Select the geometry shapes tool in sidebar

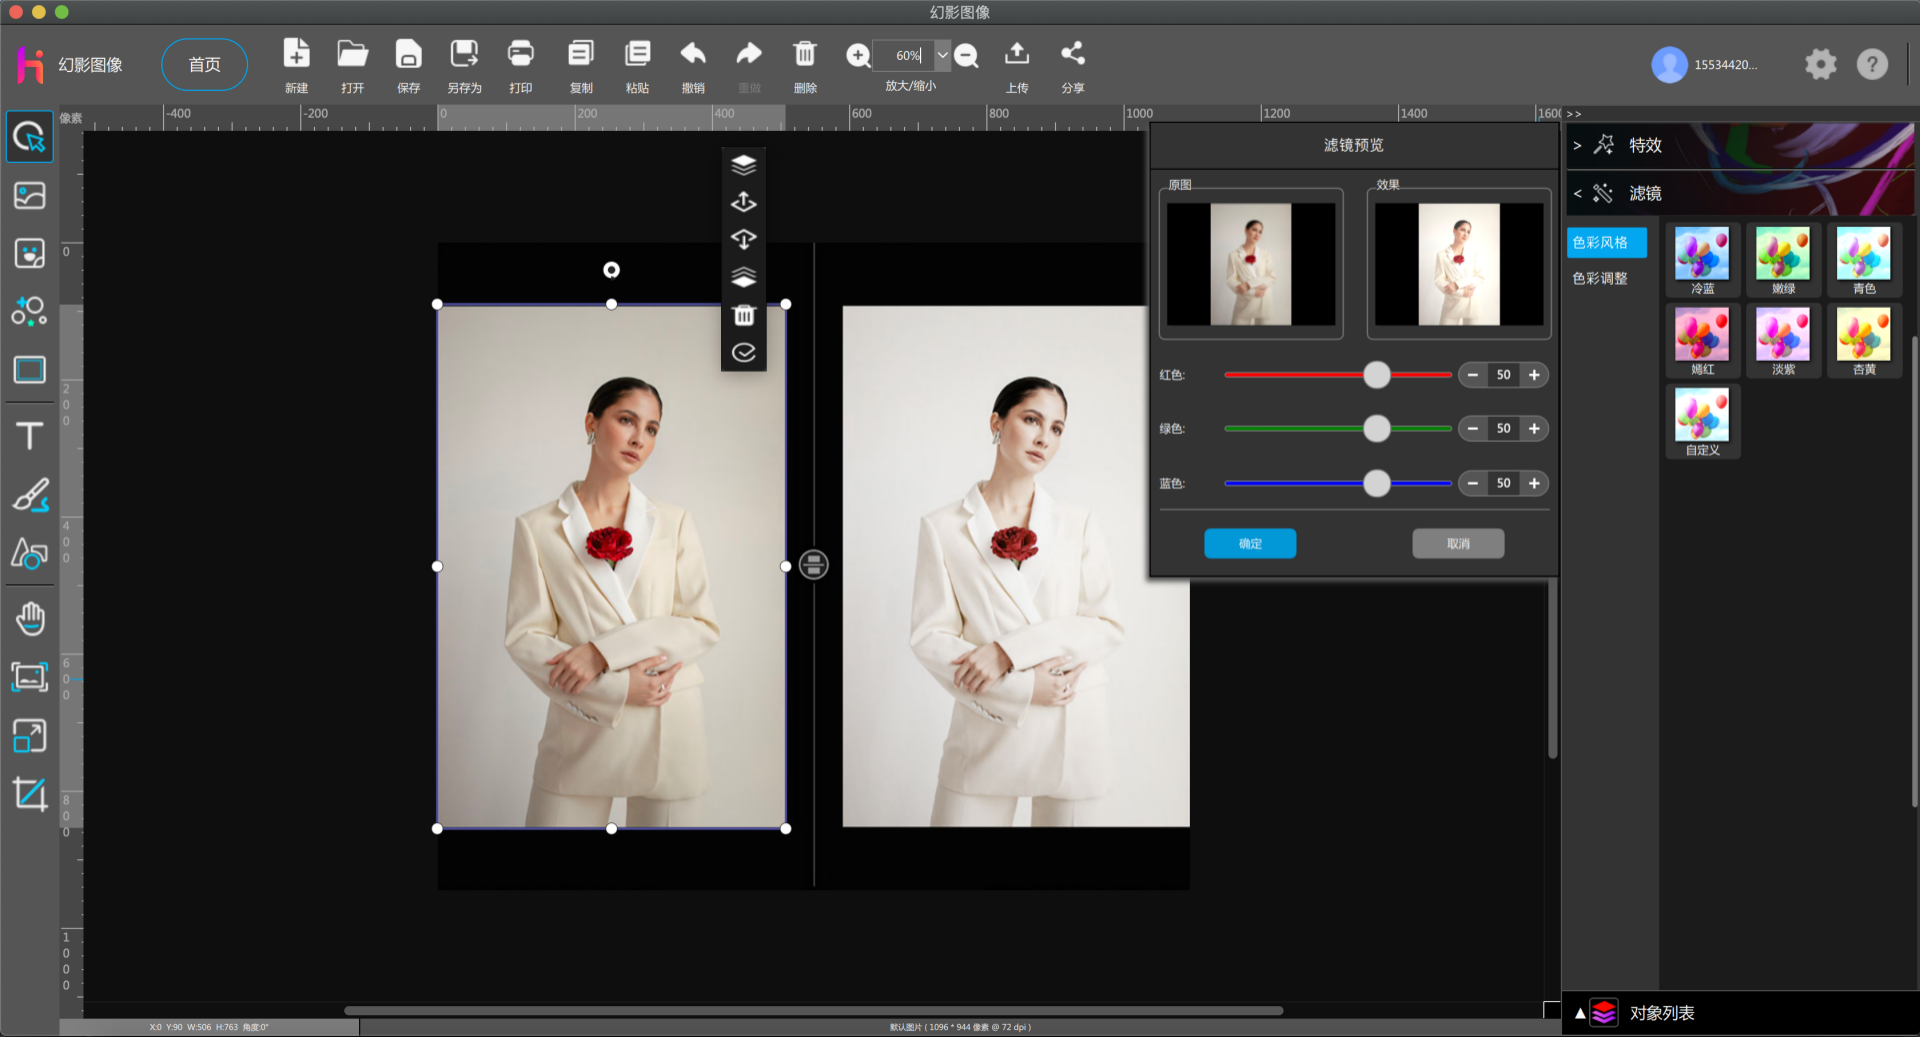(30, 553)
